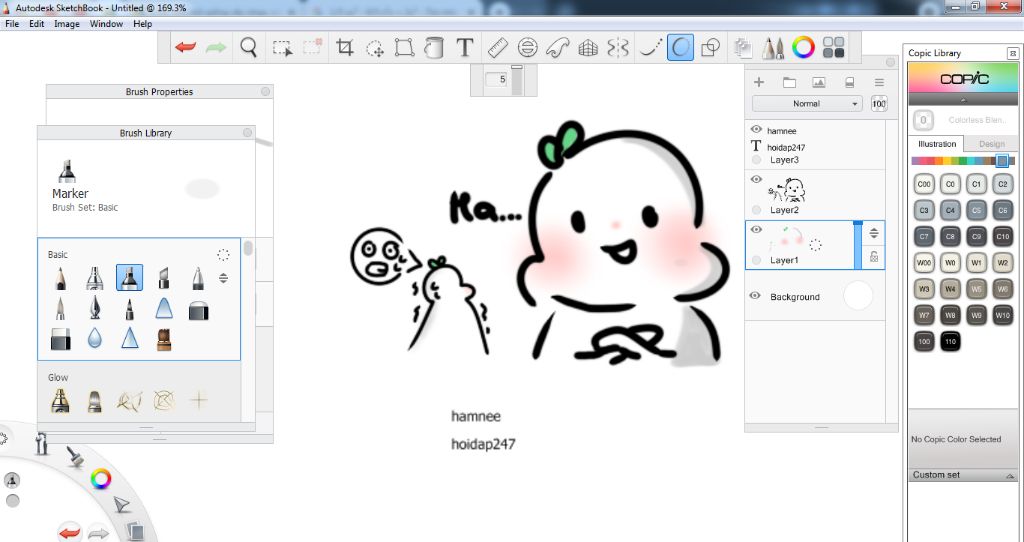Switch to the Illustration tab
The width and height of the screenshot is (1024, 542).
point(936,144)
